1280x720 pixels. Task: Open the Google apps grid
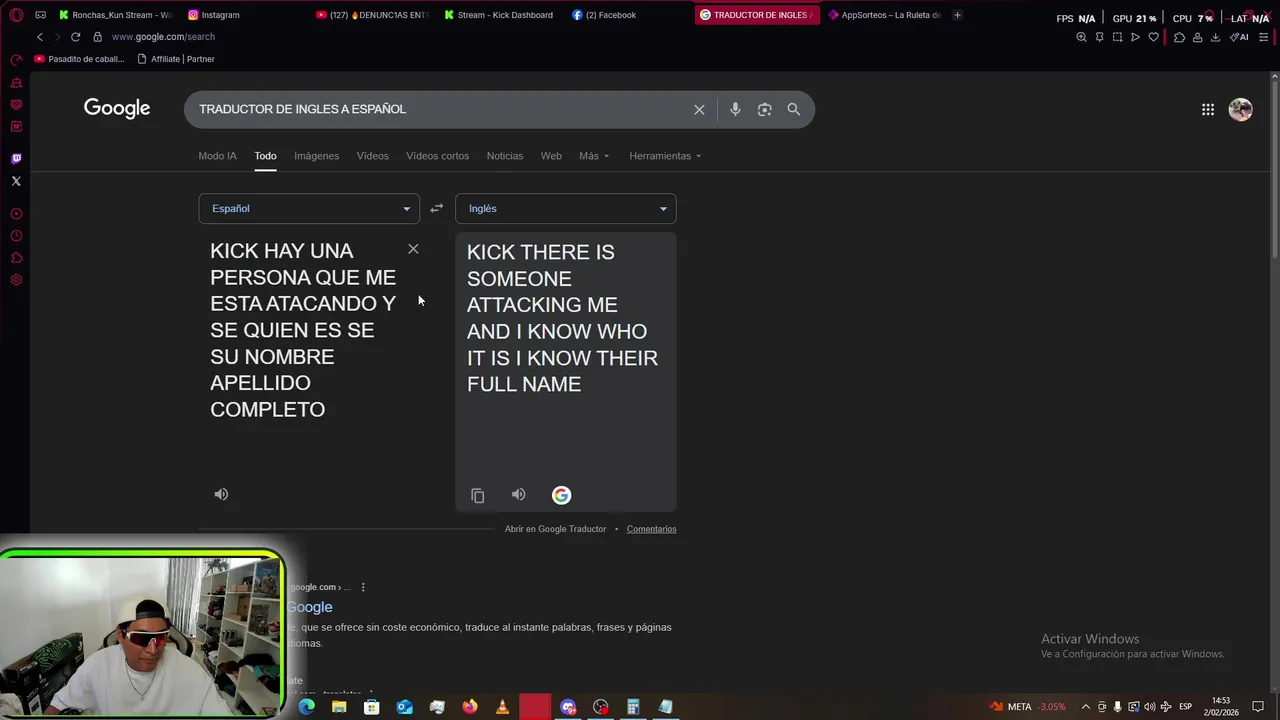tap(1208, 109)
